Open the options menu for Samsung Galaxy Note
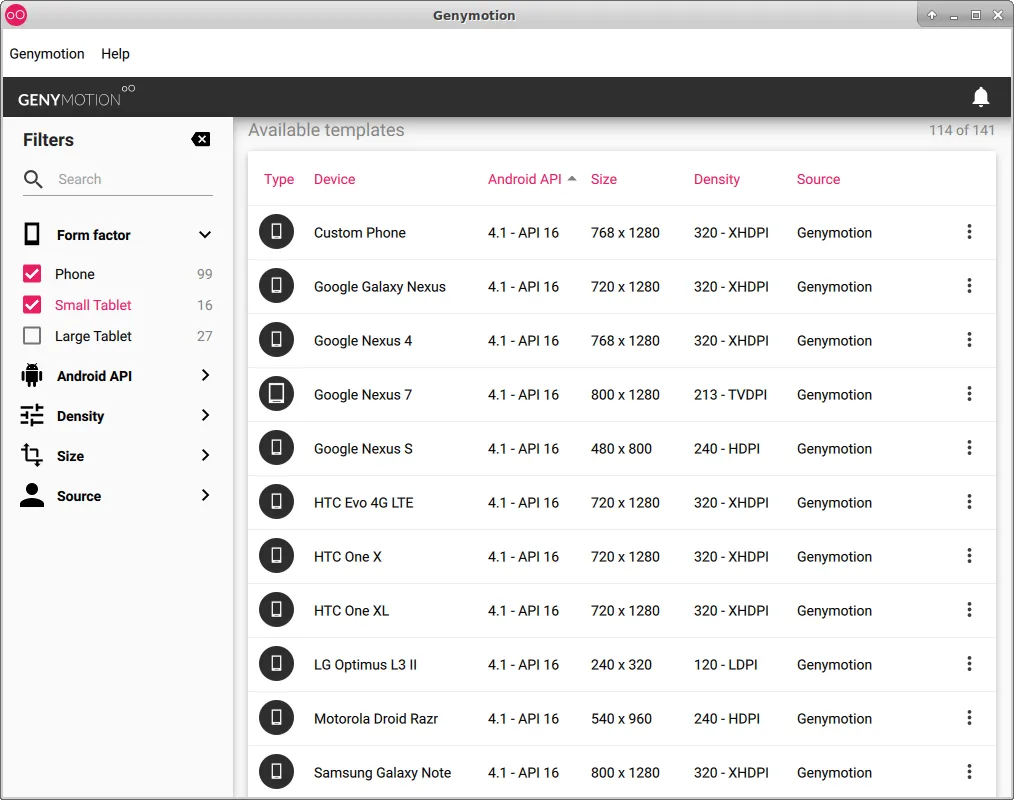Viewport: 1014px width, 800px height. pos(969,772)
